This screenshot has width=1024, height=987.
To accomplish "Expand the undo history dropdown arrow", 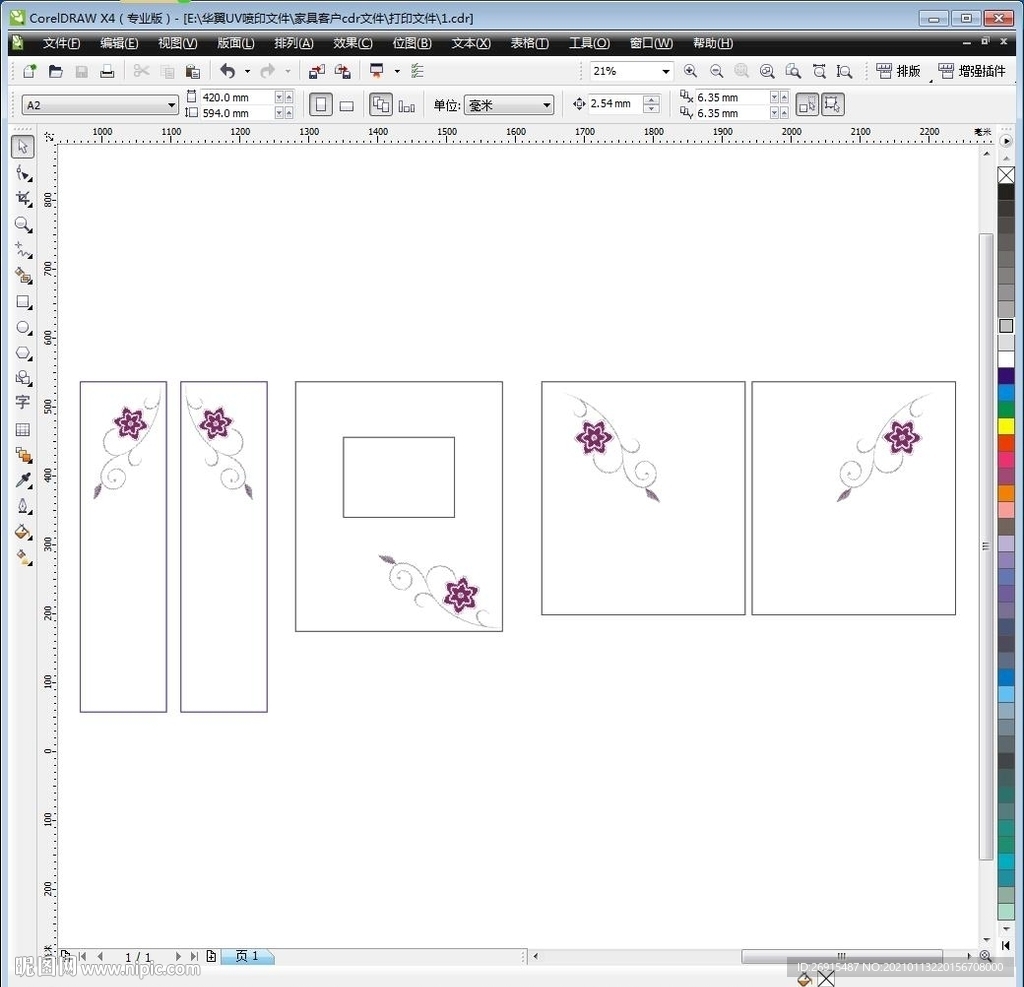I will coord(248,71).
